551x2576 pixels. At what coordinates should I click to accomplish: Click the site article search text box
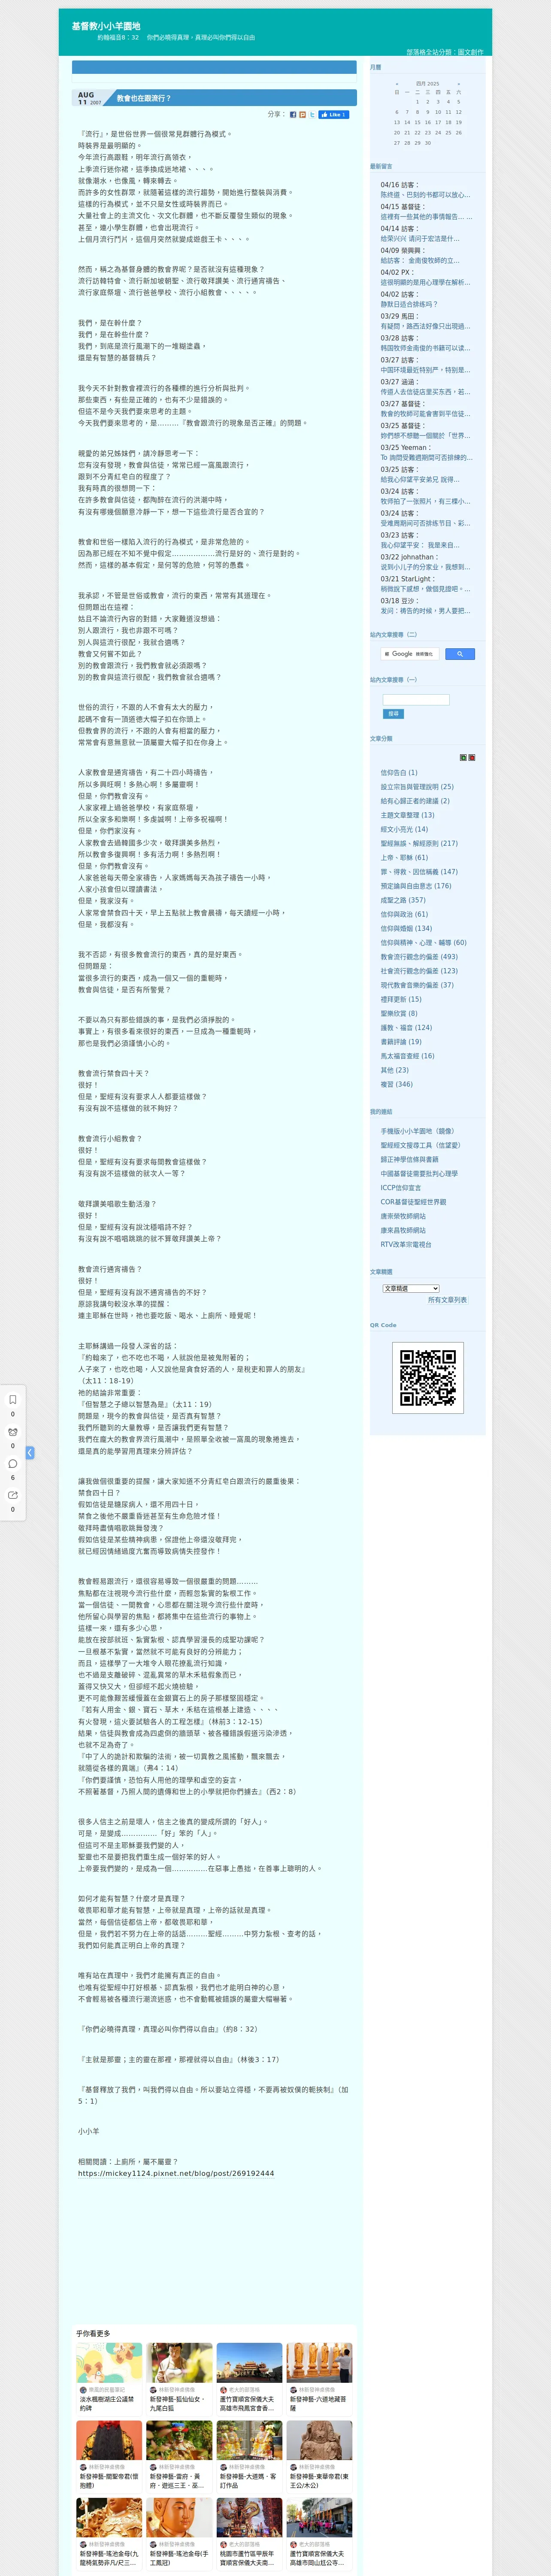pyautogui.click(x=416, y=699)
